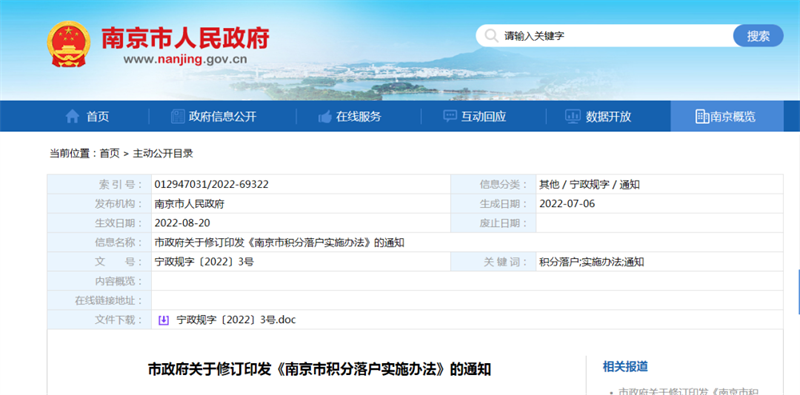Screen dimensions: 800x395
Task: Click the index number 012947031/2022-69322
Action: (211, 185)
